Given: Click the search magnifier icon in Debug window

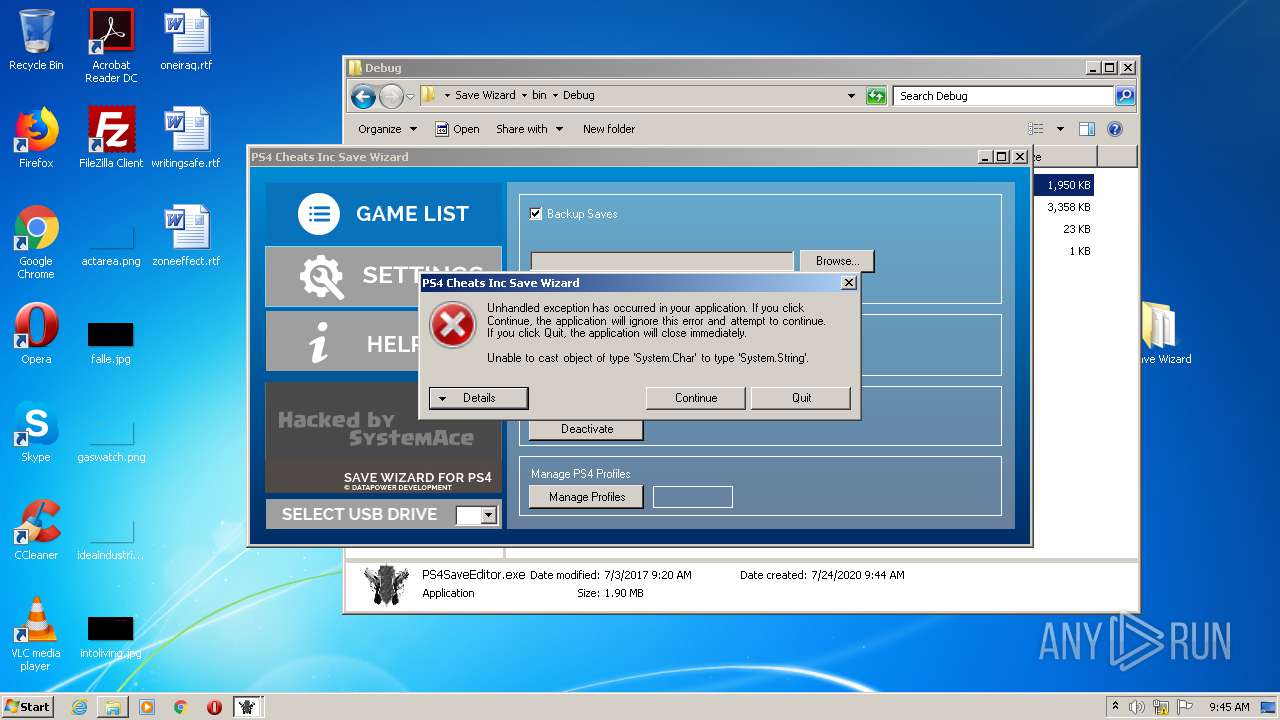Looking at the screenshot, I should coord(1125,96).
